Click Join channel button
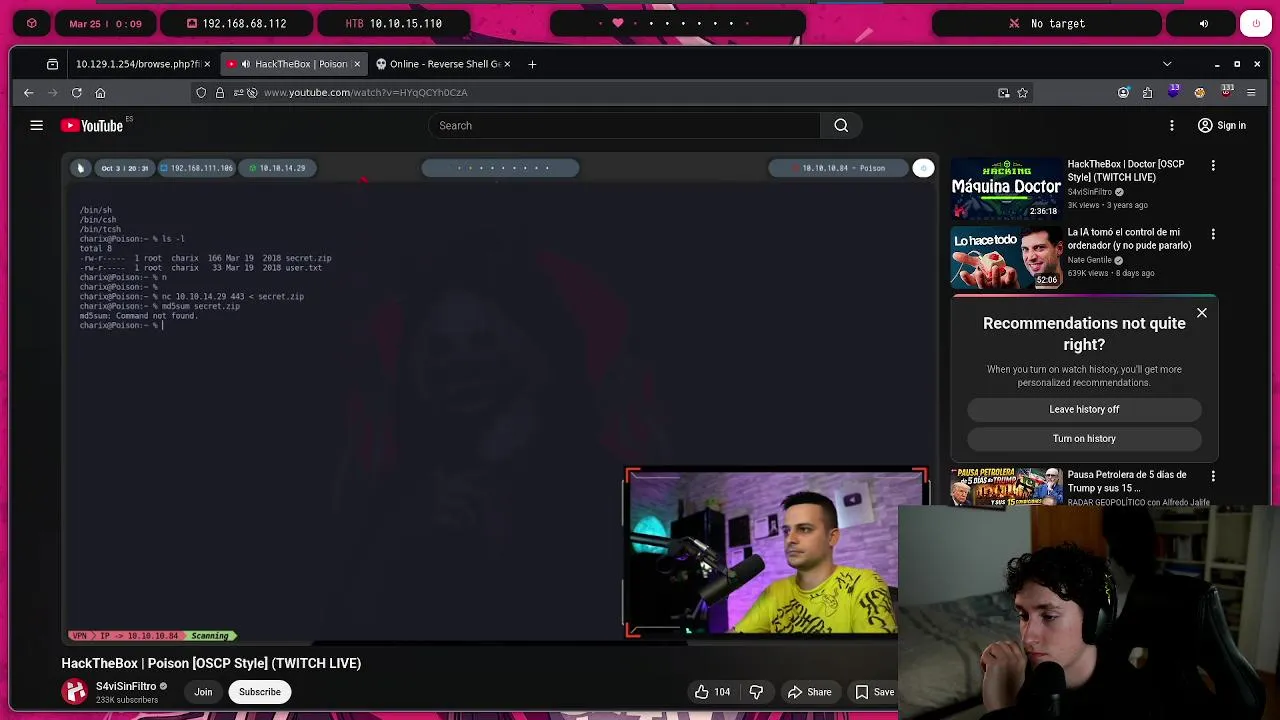 tap(203, 692)
